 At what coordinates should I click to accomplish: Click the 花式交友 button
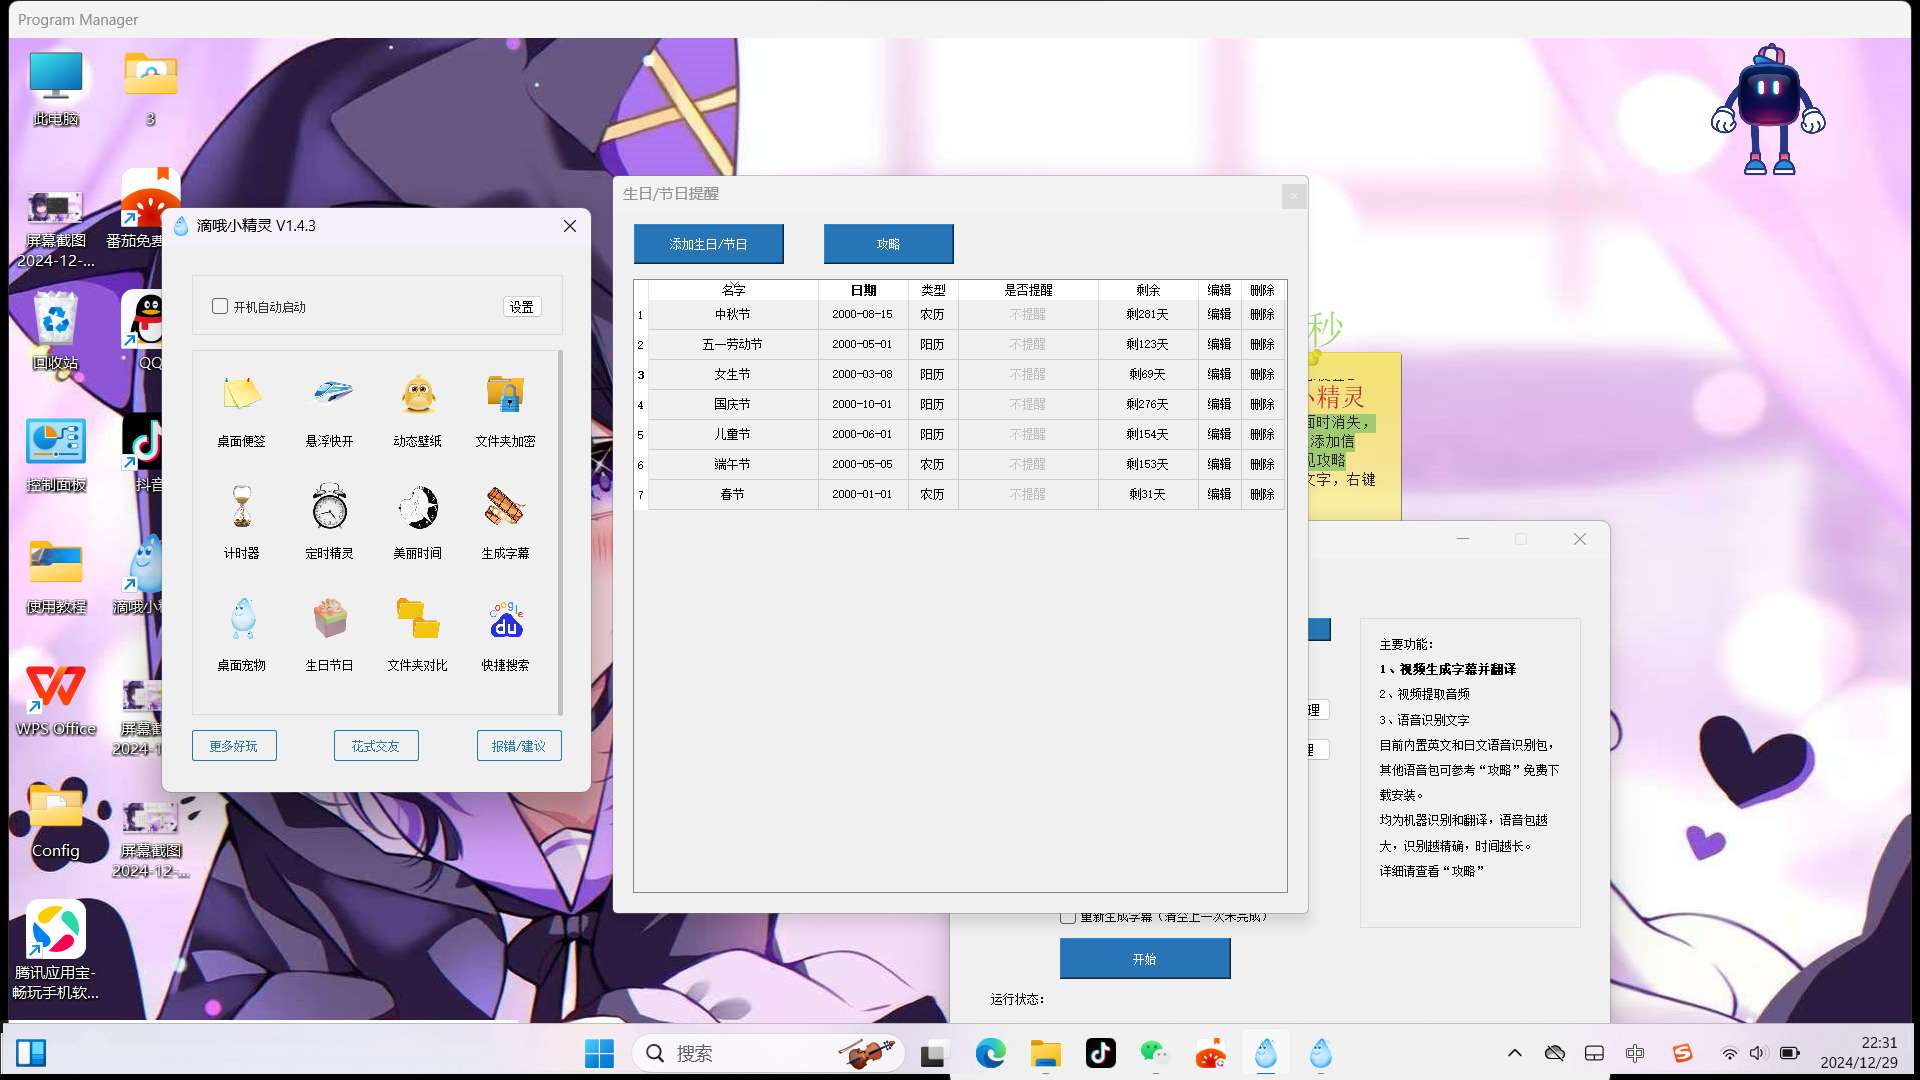click(x=376, y=746)
